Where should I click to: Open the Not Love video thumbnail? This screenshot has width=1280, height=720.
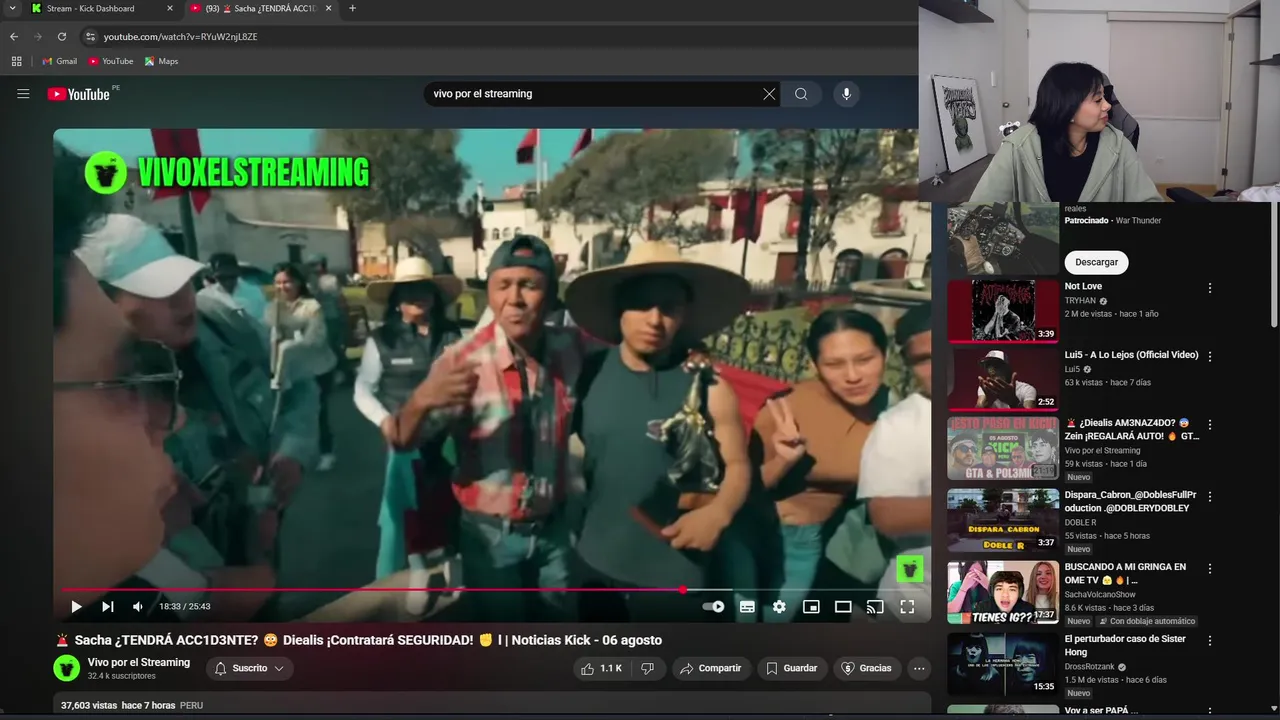[1003, 311]
